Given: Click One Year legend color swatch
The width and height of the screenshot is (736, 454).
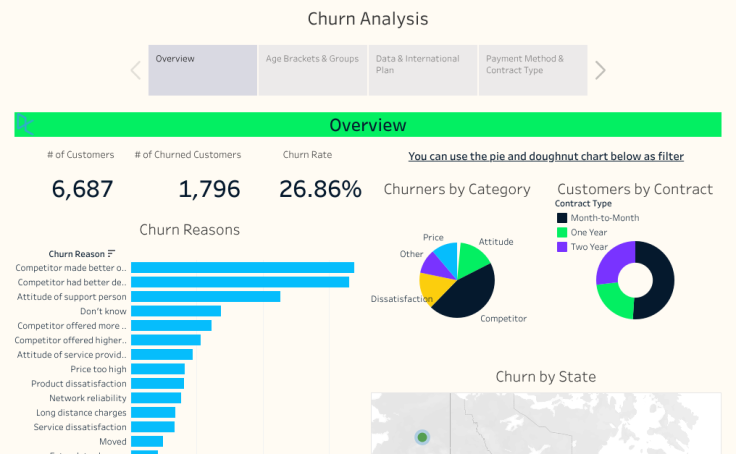Looking at the screenshot, I should [562, 232].
